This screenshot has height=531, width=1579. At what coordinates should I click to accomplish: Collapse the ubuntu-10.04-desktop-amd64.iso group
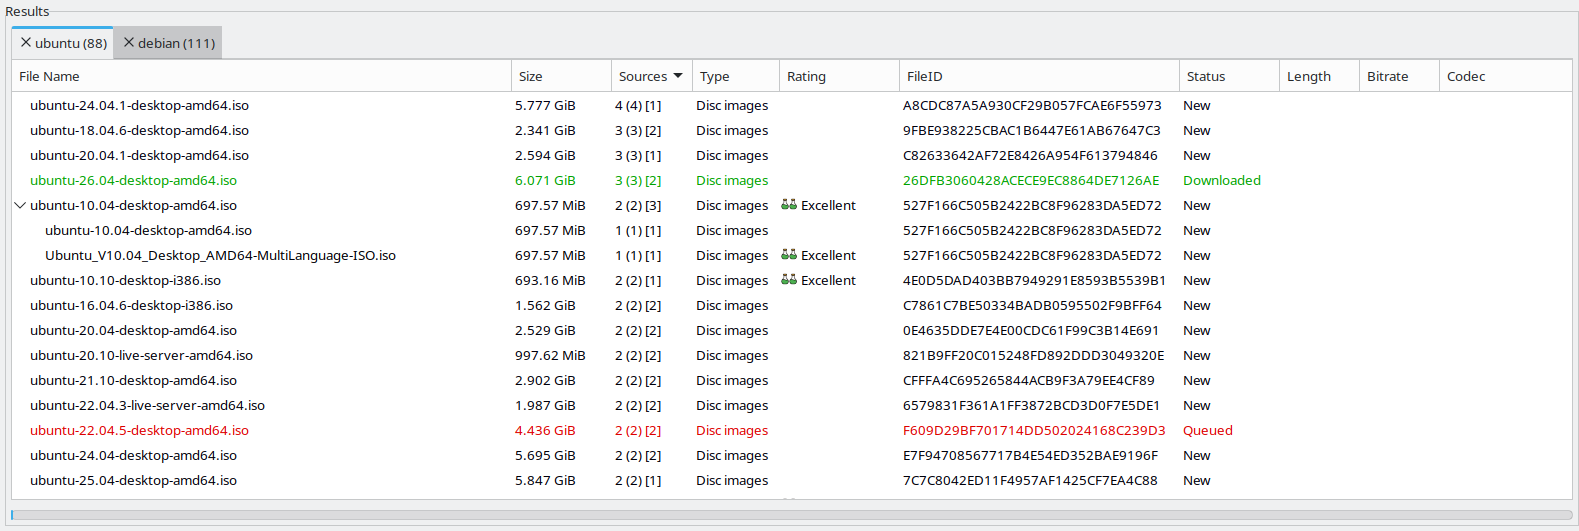(20, 205)
